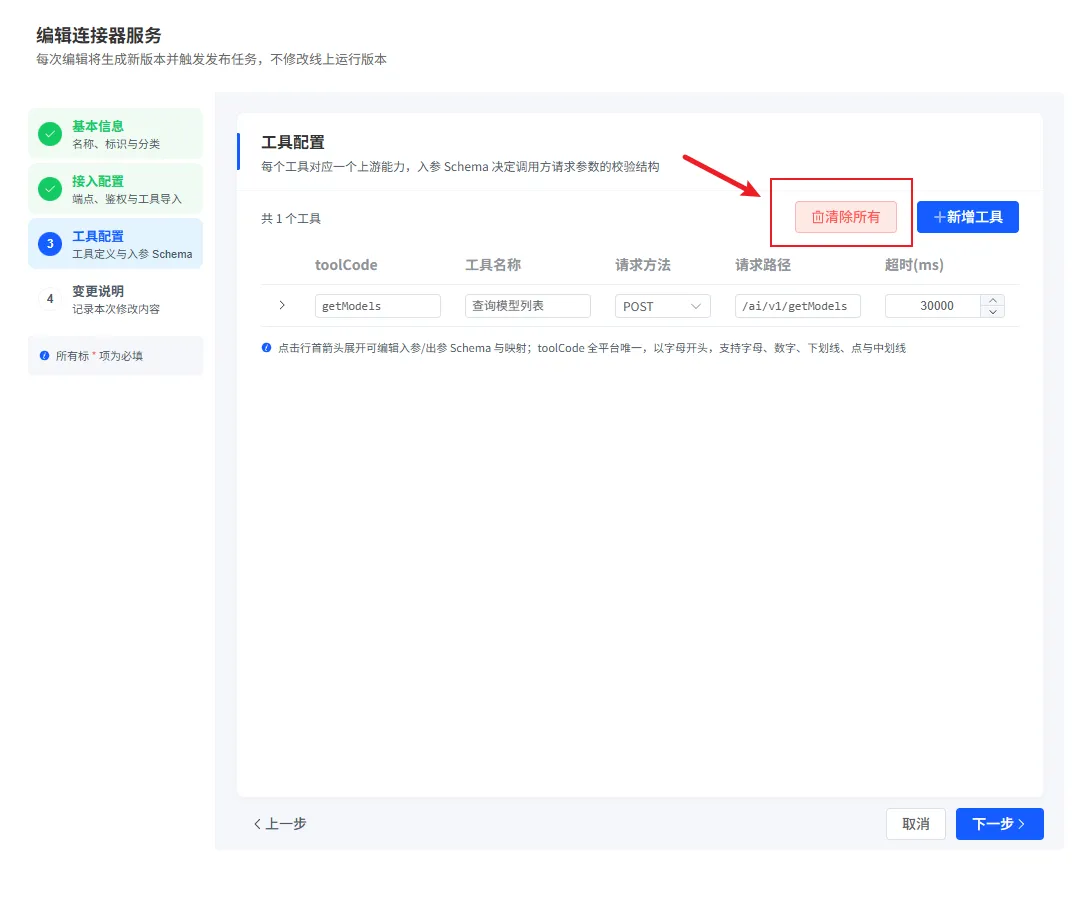
Task: Proceed with the 下一步 button
Action: (999, 824)
